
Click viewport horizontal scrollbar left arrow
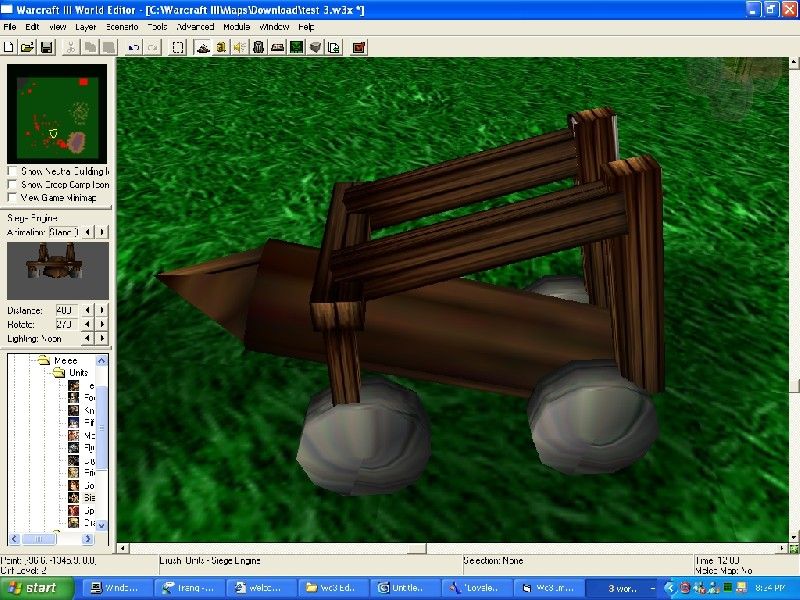coord(122,548)
